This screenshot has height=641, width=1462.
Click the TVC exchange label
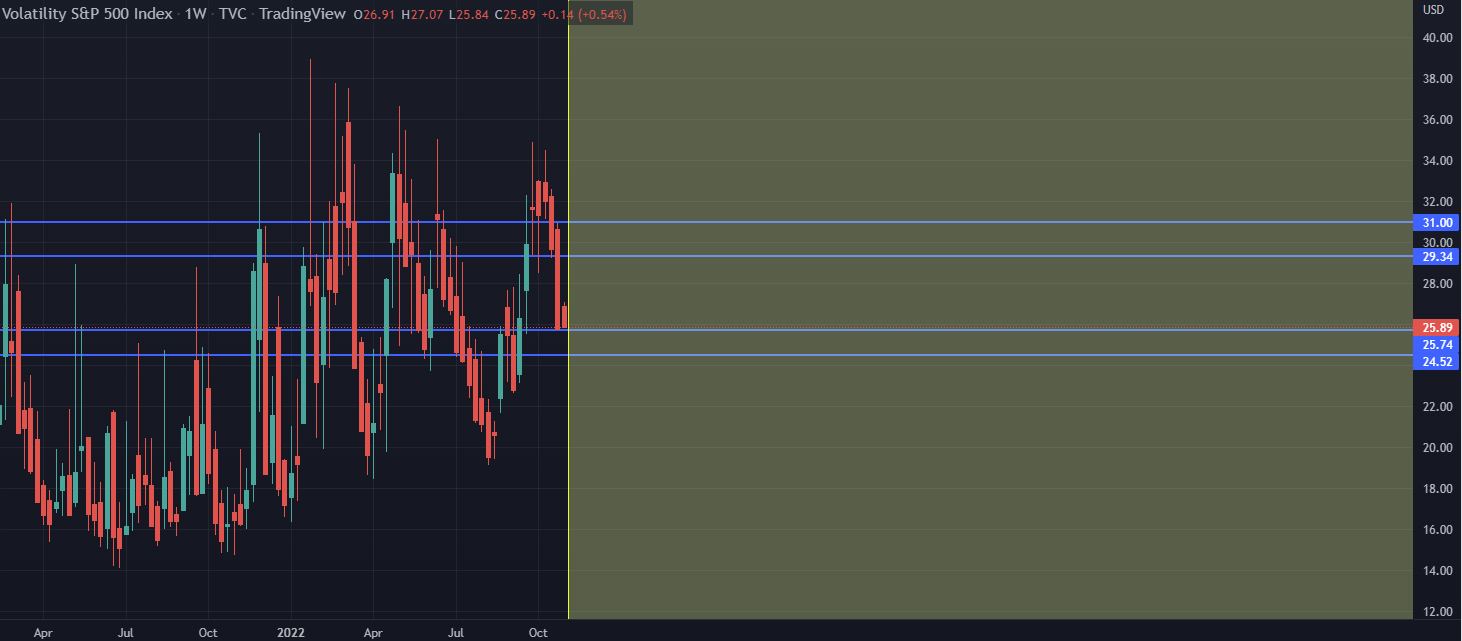pyautogui.click(x=233, y=15)
